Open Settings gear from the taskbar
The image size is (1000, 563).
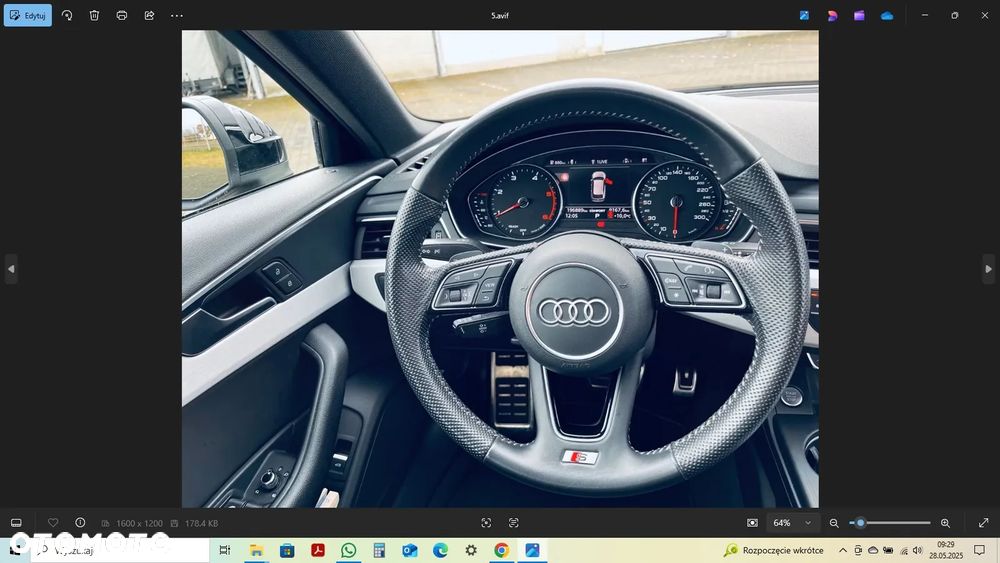[x=471, y=550]
